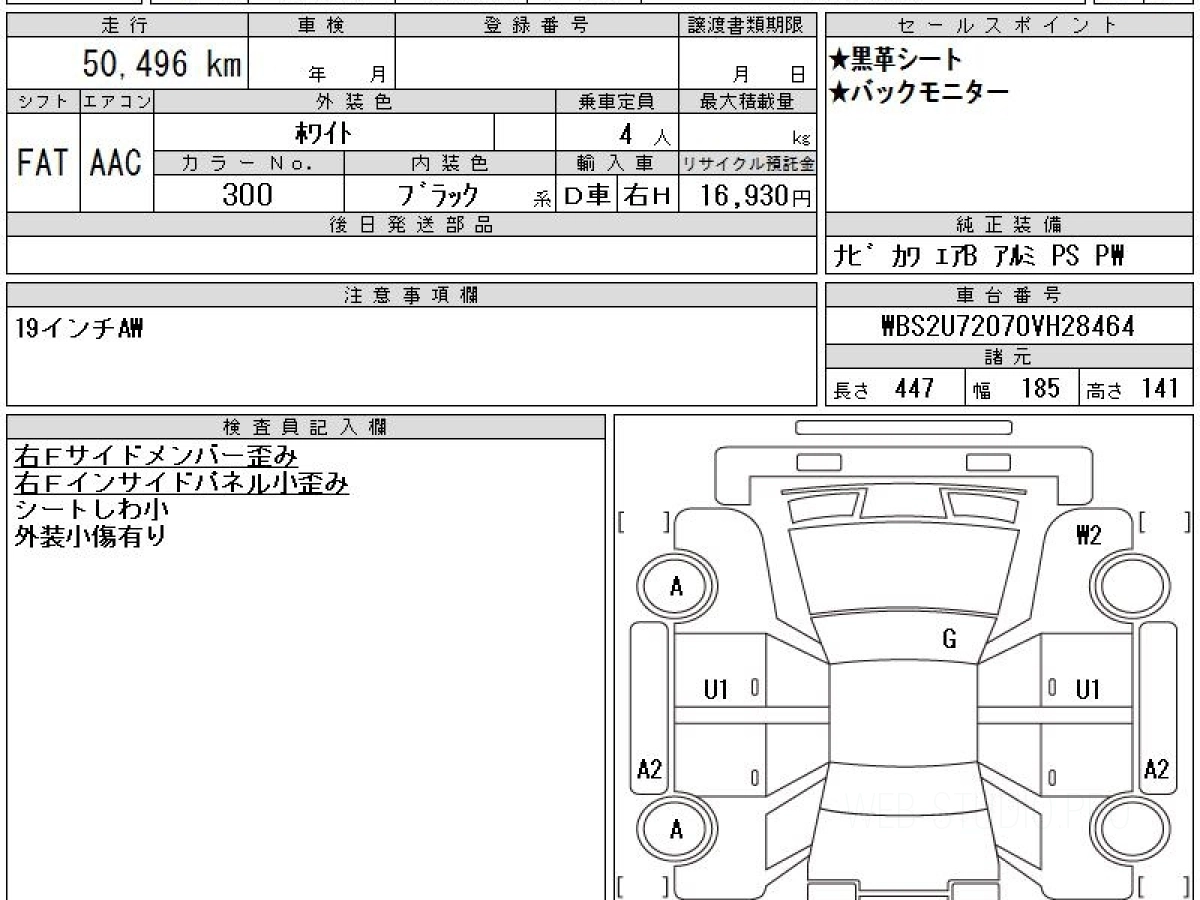Select the length value 447

click(914, 388)
